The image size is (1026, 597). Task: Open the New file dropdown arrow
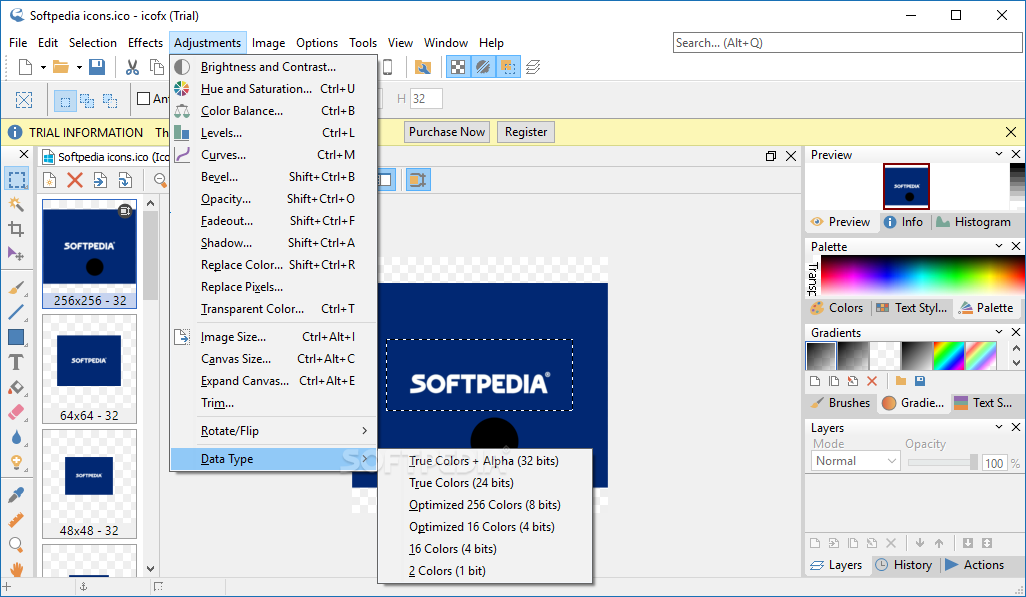click(43, 67)
